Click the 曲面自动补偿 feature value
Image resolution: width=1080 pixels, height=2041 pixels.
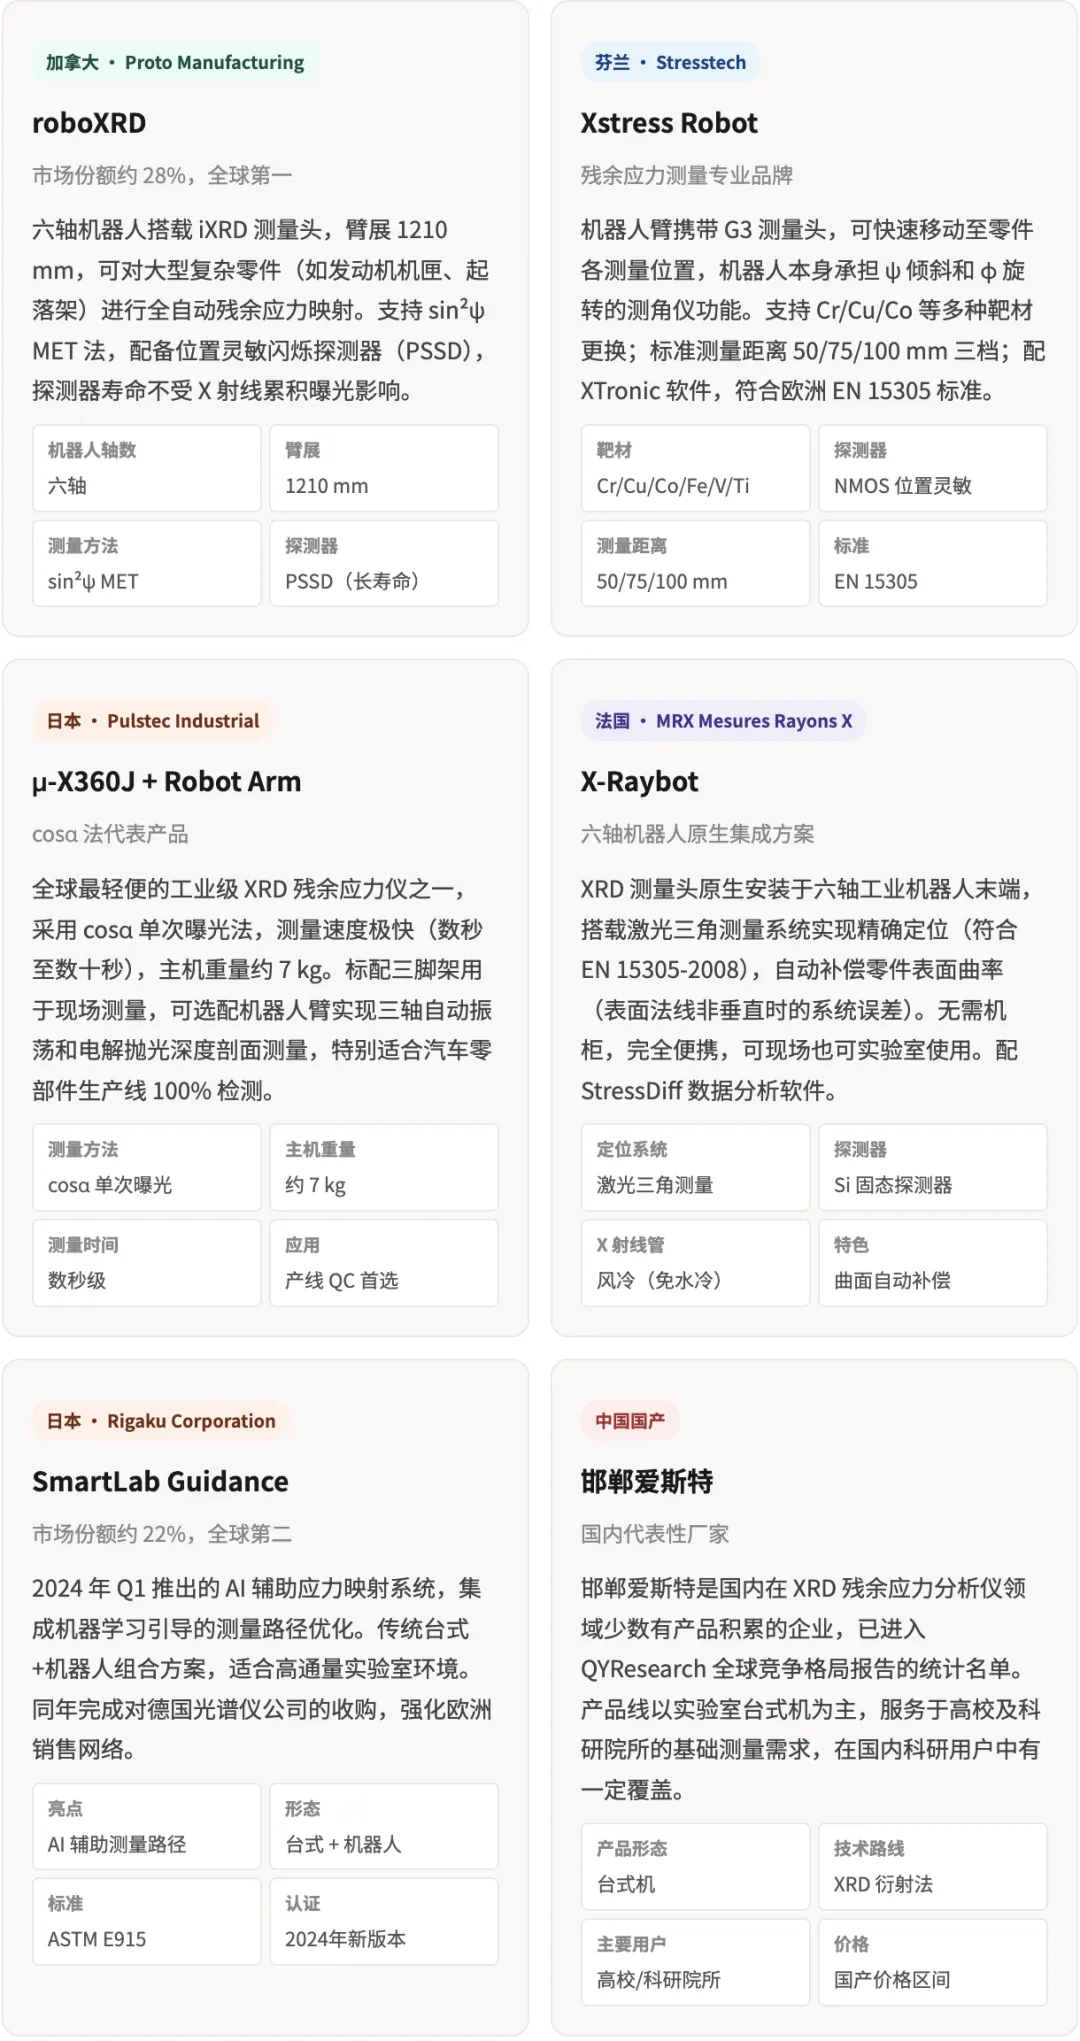tap(892, 1280)
